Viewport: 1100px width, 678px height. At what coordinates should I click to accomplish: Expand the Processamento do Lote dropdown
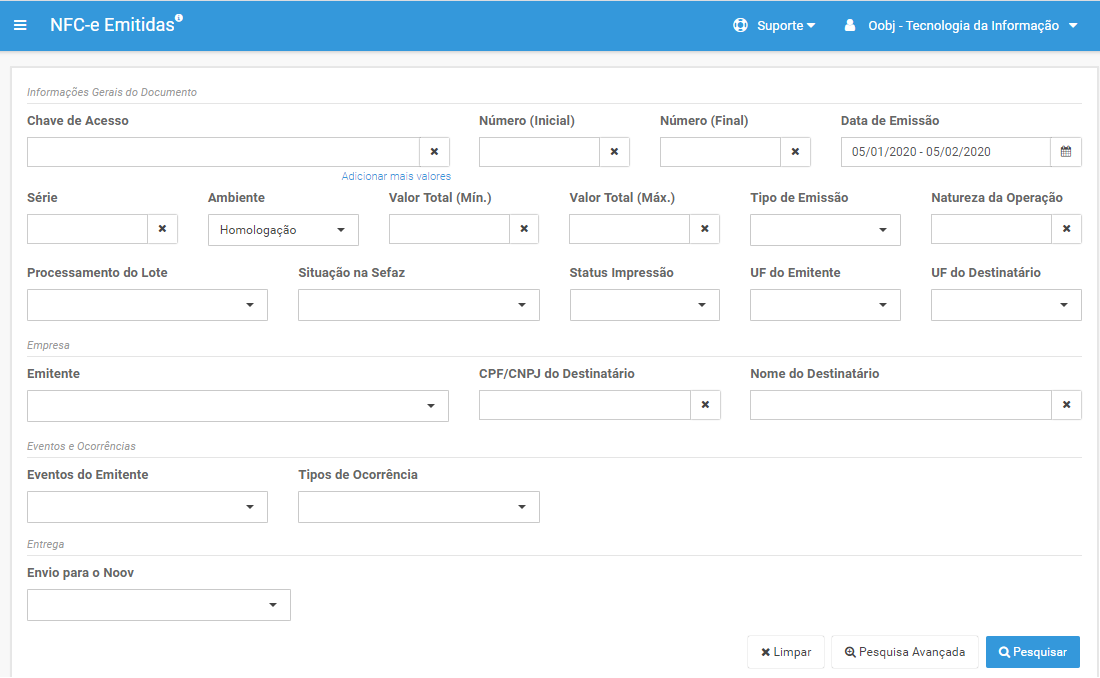pos(147,305)
